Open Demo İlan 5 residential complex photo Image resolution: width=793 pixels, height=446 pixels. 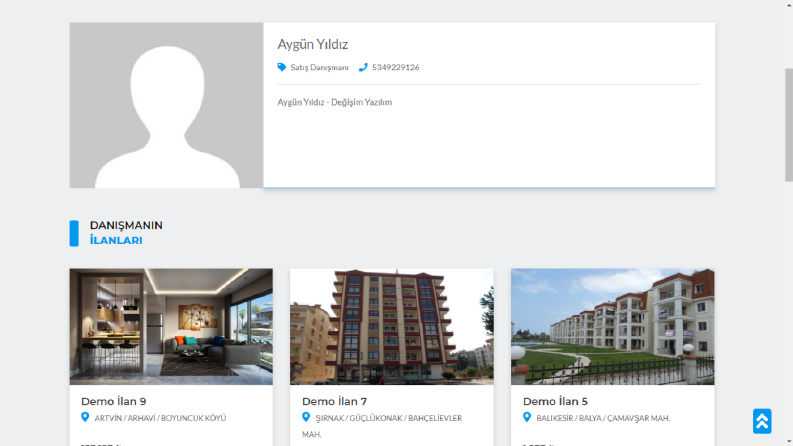point(612,327)
